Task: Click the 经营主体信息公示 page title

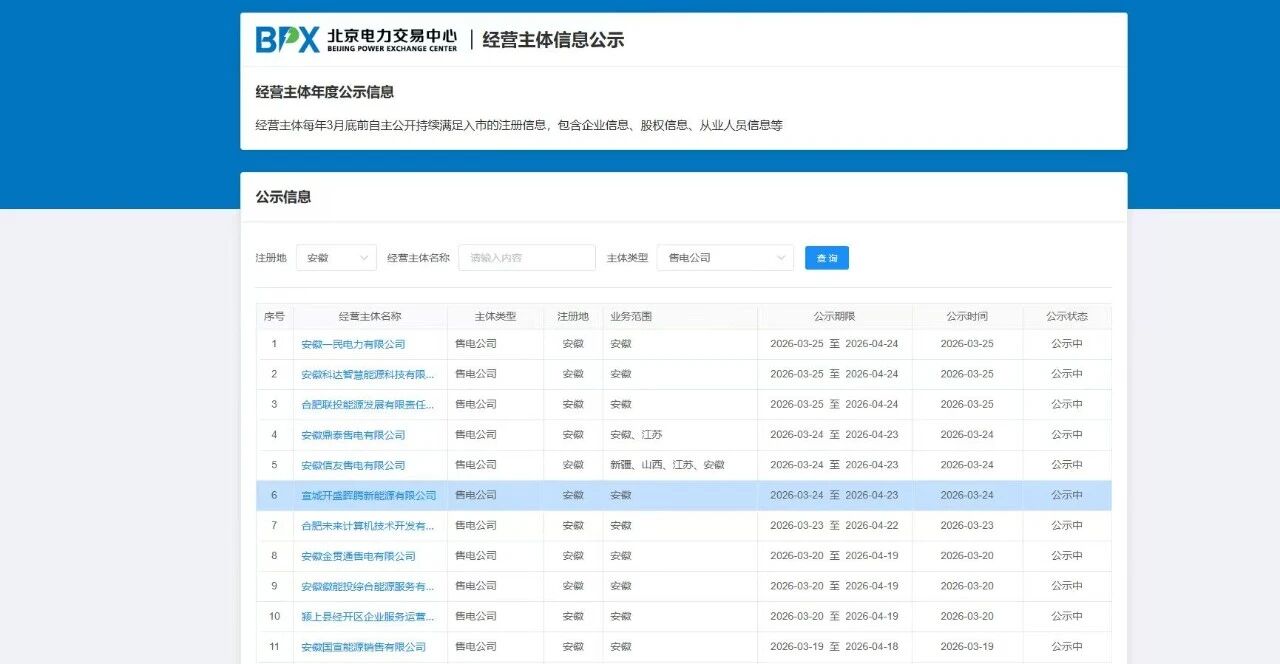Action: click(x=553, y=40)
